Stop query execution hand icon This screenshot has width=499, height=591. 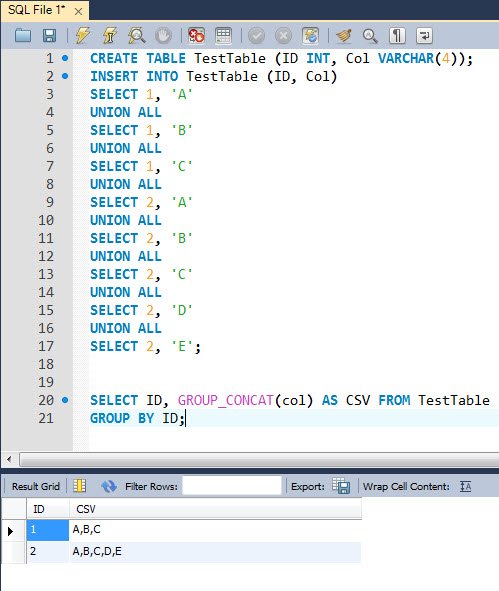click(163, 36)
